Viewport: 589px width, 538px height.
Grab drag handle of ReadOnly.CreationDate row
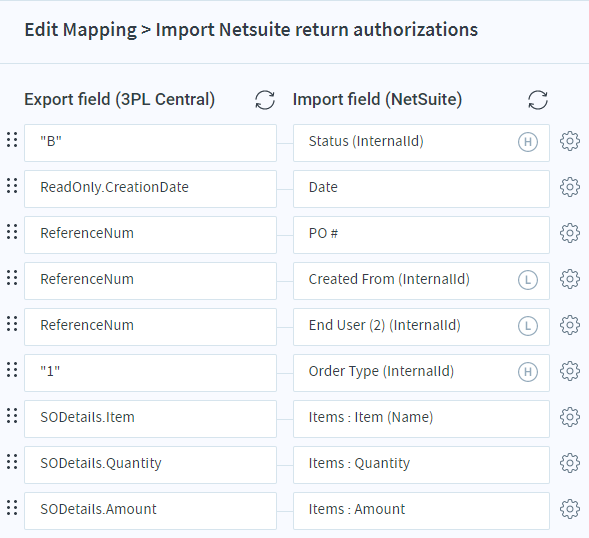pyautogui.click(x=12, y=186)
